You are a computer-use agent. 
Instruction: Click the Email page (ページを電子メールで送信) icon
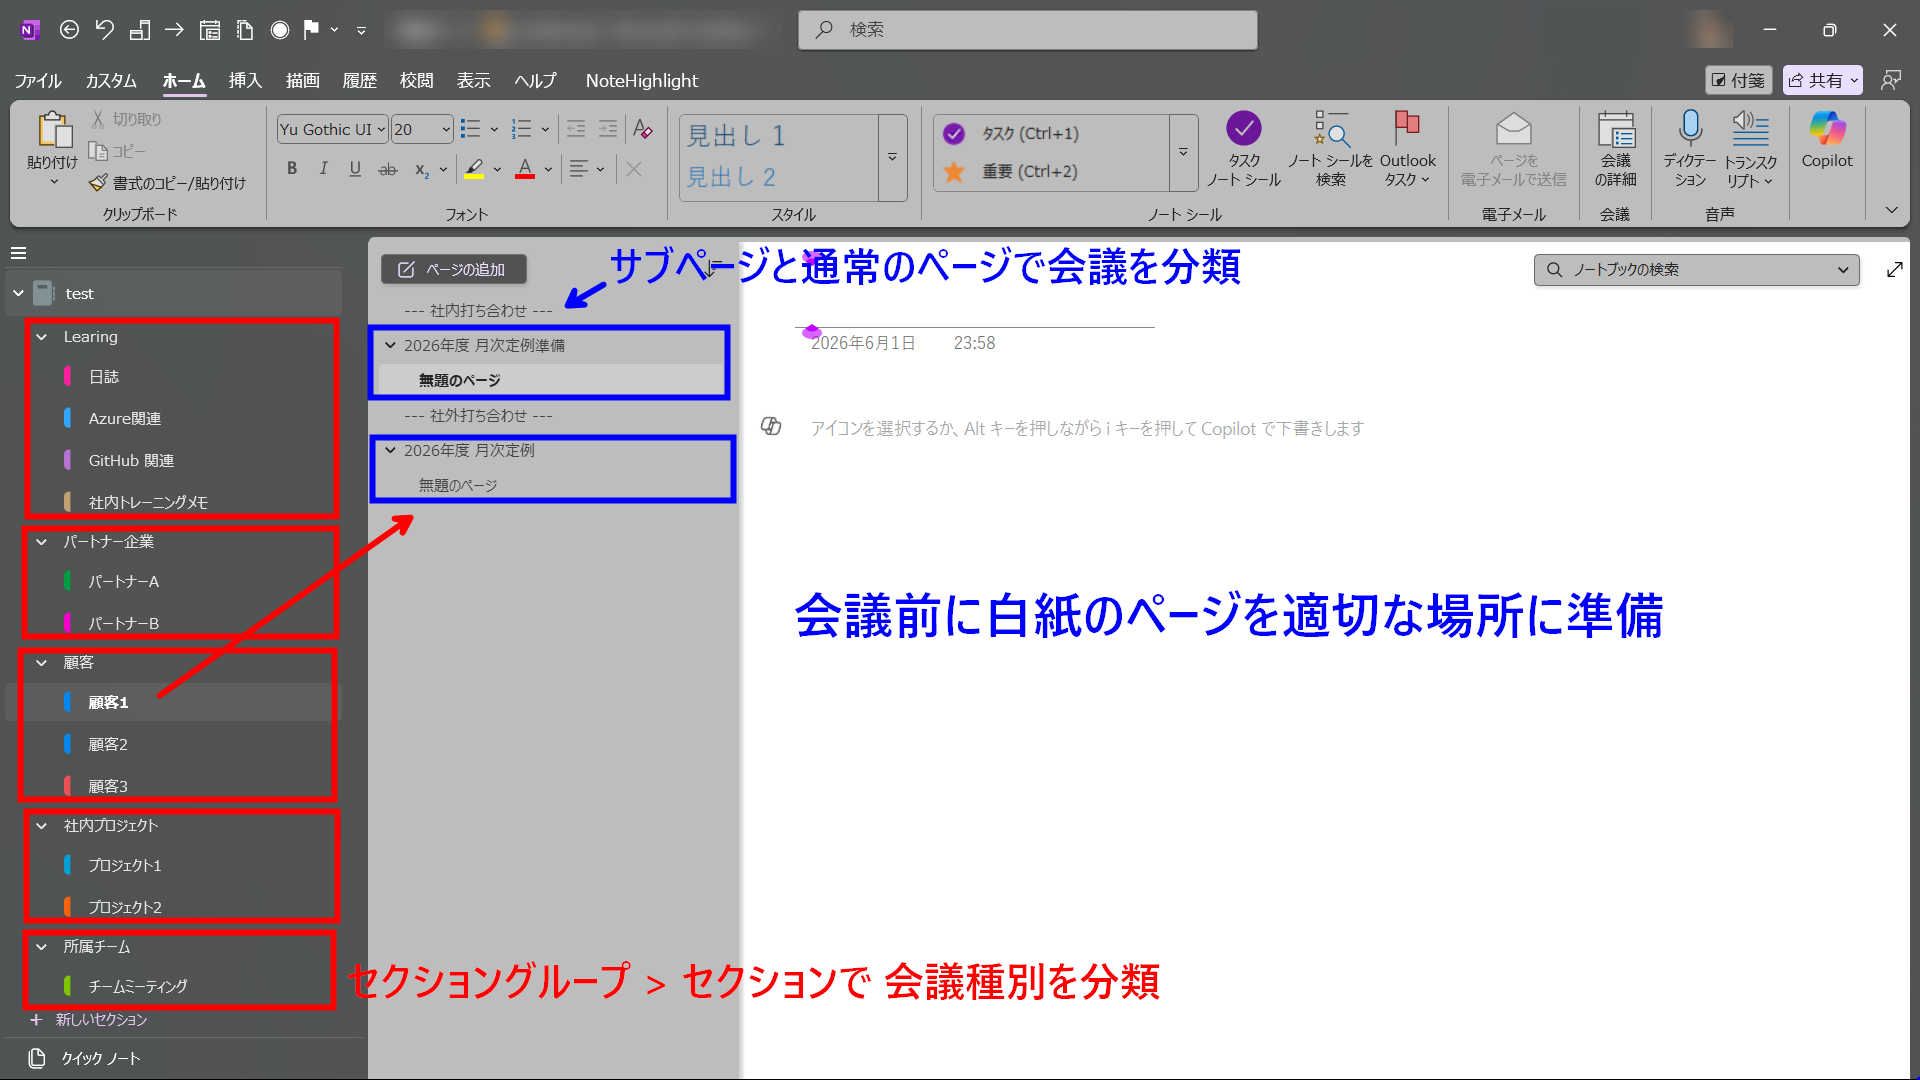pyautogui.click(x=1513, y=129)
